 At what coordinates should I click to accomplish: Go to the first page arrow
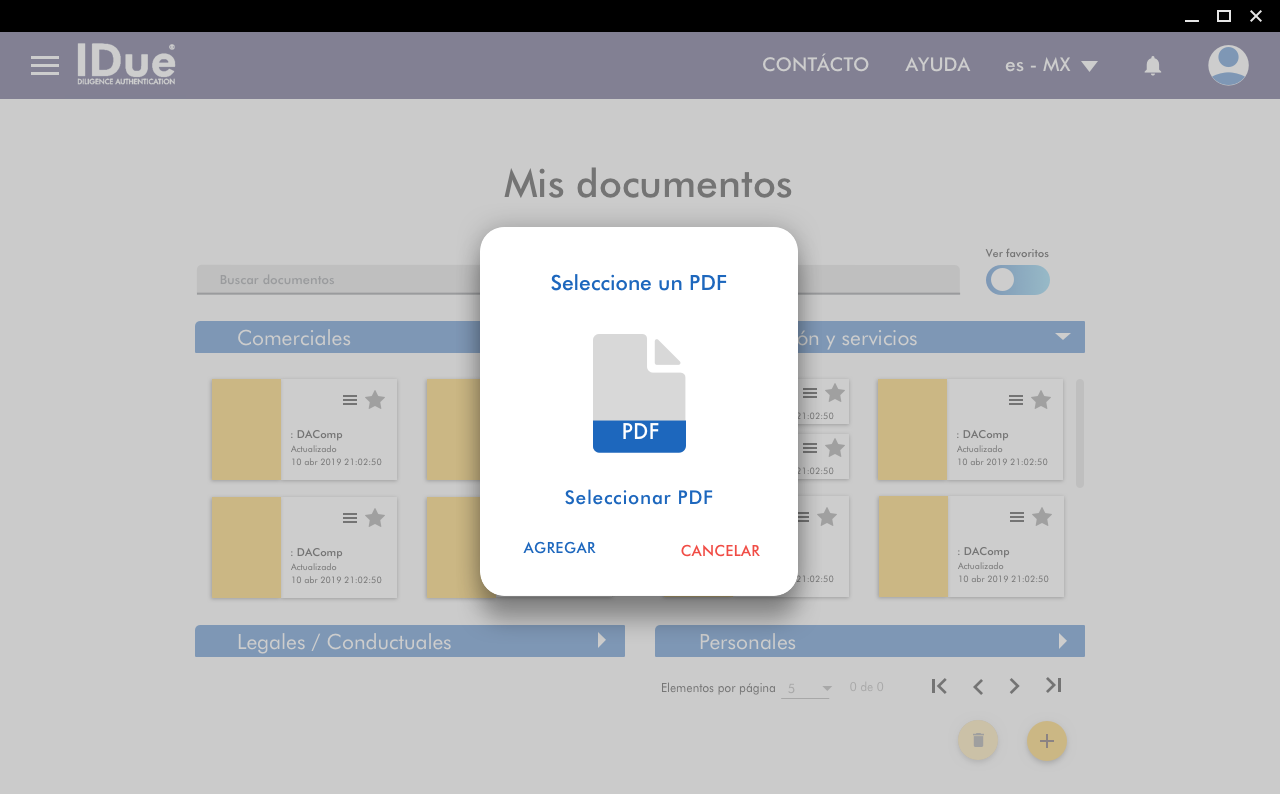point(938,686)
